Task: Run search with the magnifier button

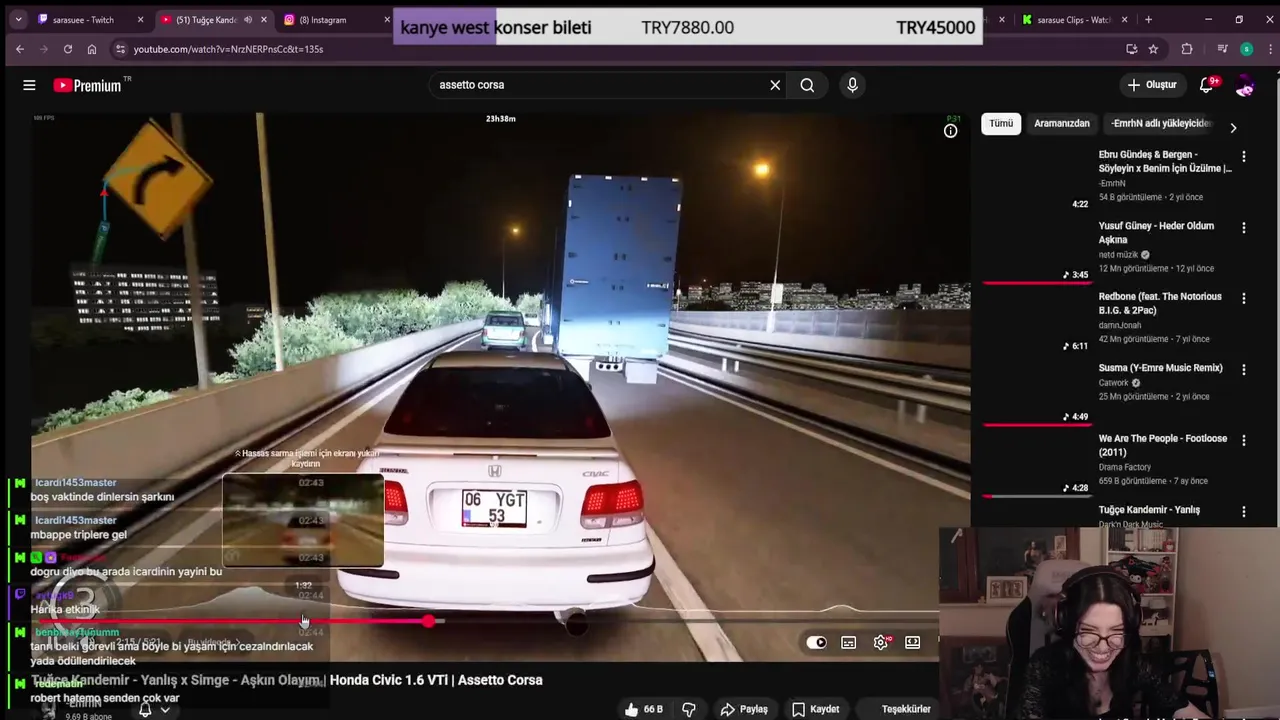Action: point(807,85)
